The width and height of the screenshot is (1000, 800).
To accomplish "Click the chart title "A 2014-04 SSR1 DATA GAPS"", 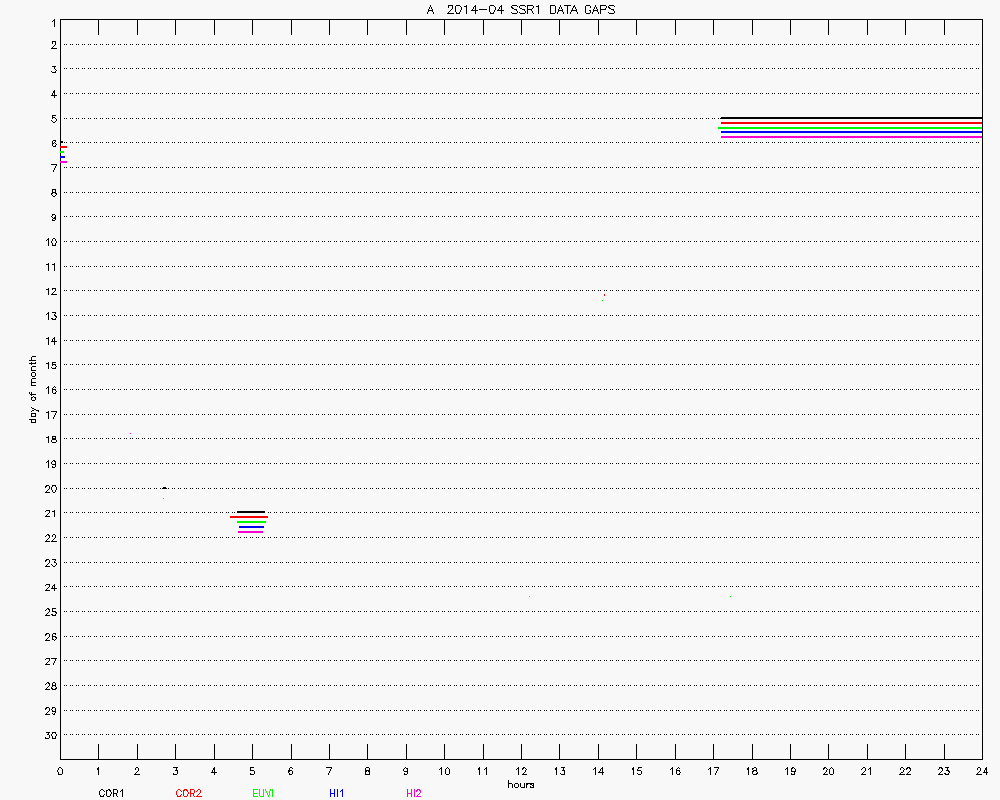I will click(x=521, y=9).
